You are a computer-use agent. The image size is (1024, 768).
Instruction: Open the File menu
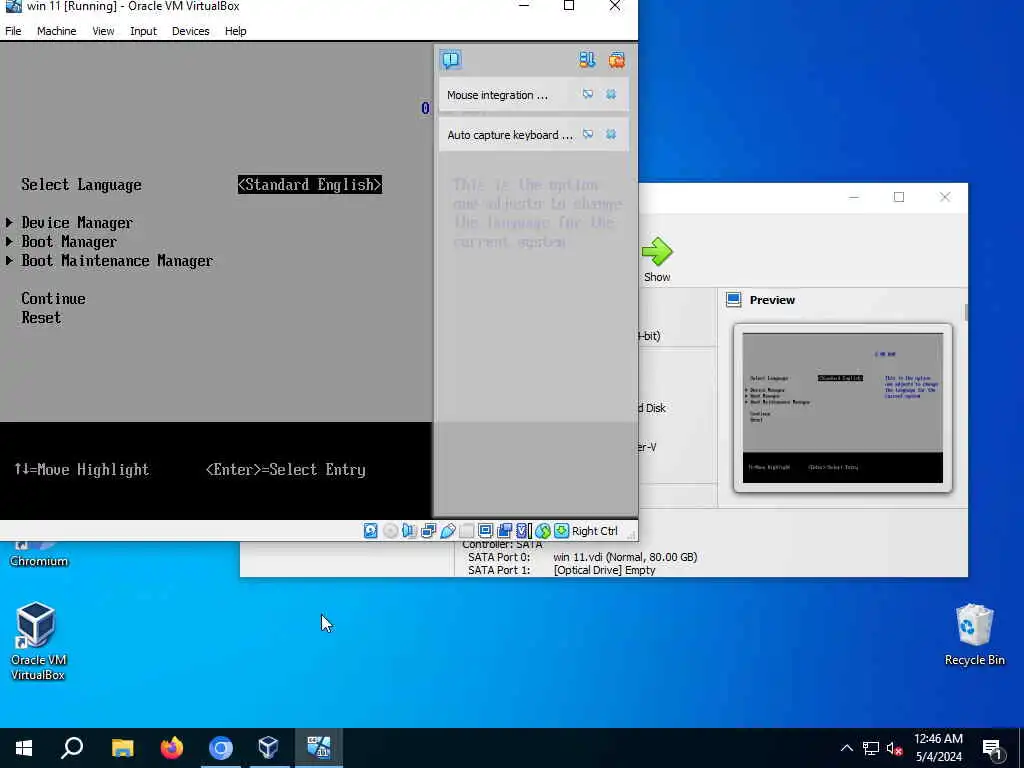click(13, 31)
